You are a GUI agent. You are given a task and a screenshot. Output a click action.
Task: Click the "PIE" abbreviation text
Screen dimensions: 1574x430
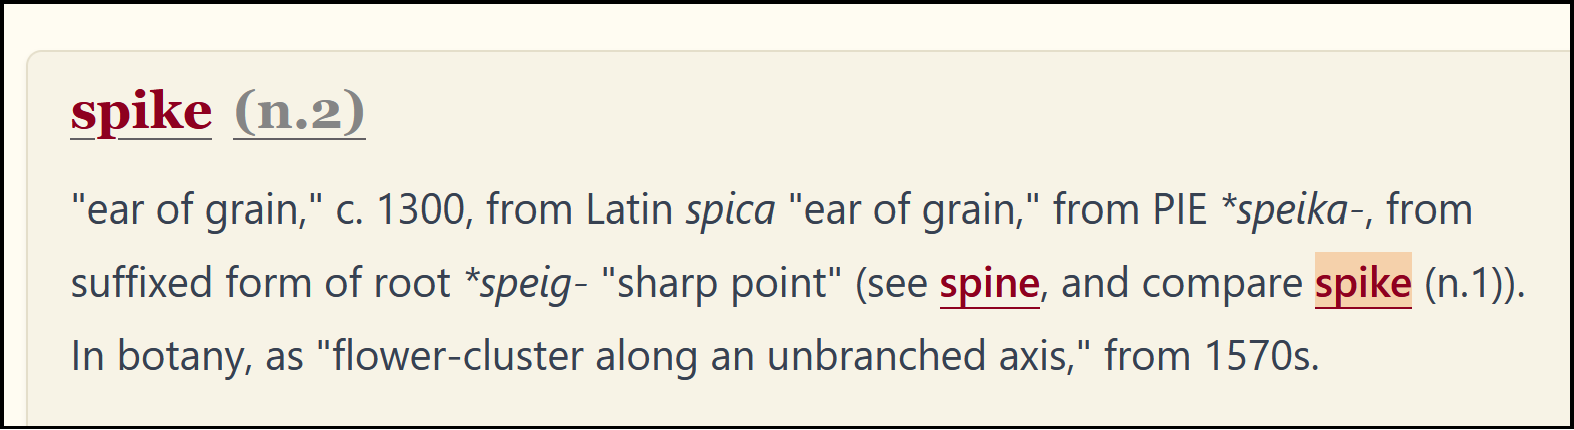coord(1180,211)
